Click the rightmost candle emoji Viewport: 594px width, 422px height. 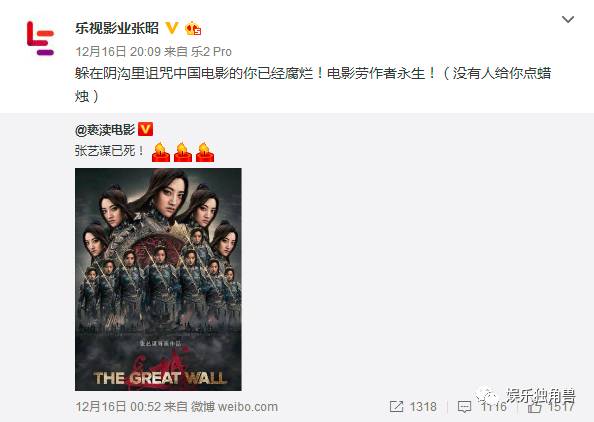click(205, 152)
